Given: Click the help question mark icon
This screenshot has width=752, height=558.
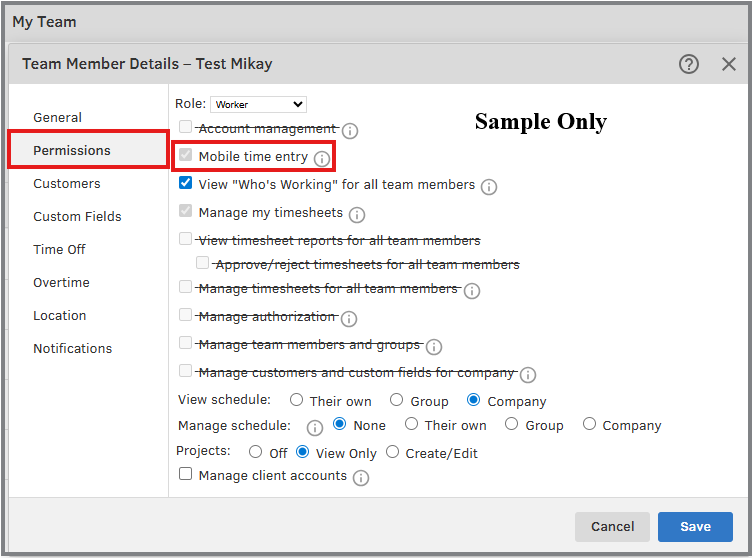Looking at the screenshot, I should (689, 64).
